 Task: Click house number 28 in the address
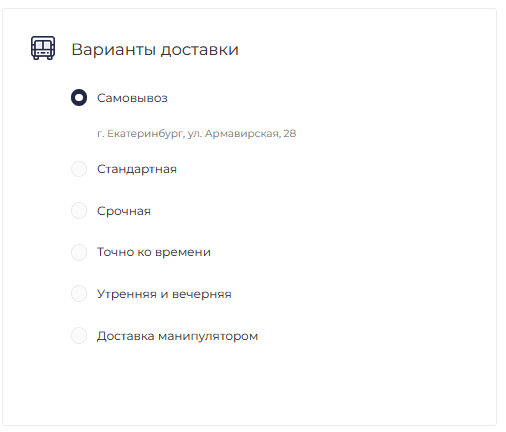(290, 133)
